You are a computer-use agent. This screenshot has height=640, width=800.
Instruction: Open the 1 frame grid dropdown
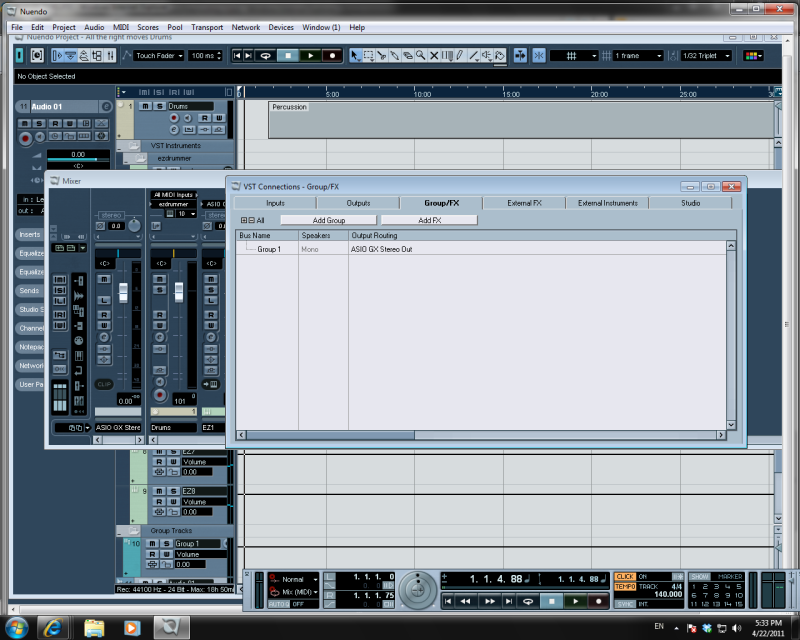(x=638, y=56)
